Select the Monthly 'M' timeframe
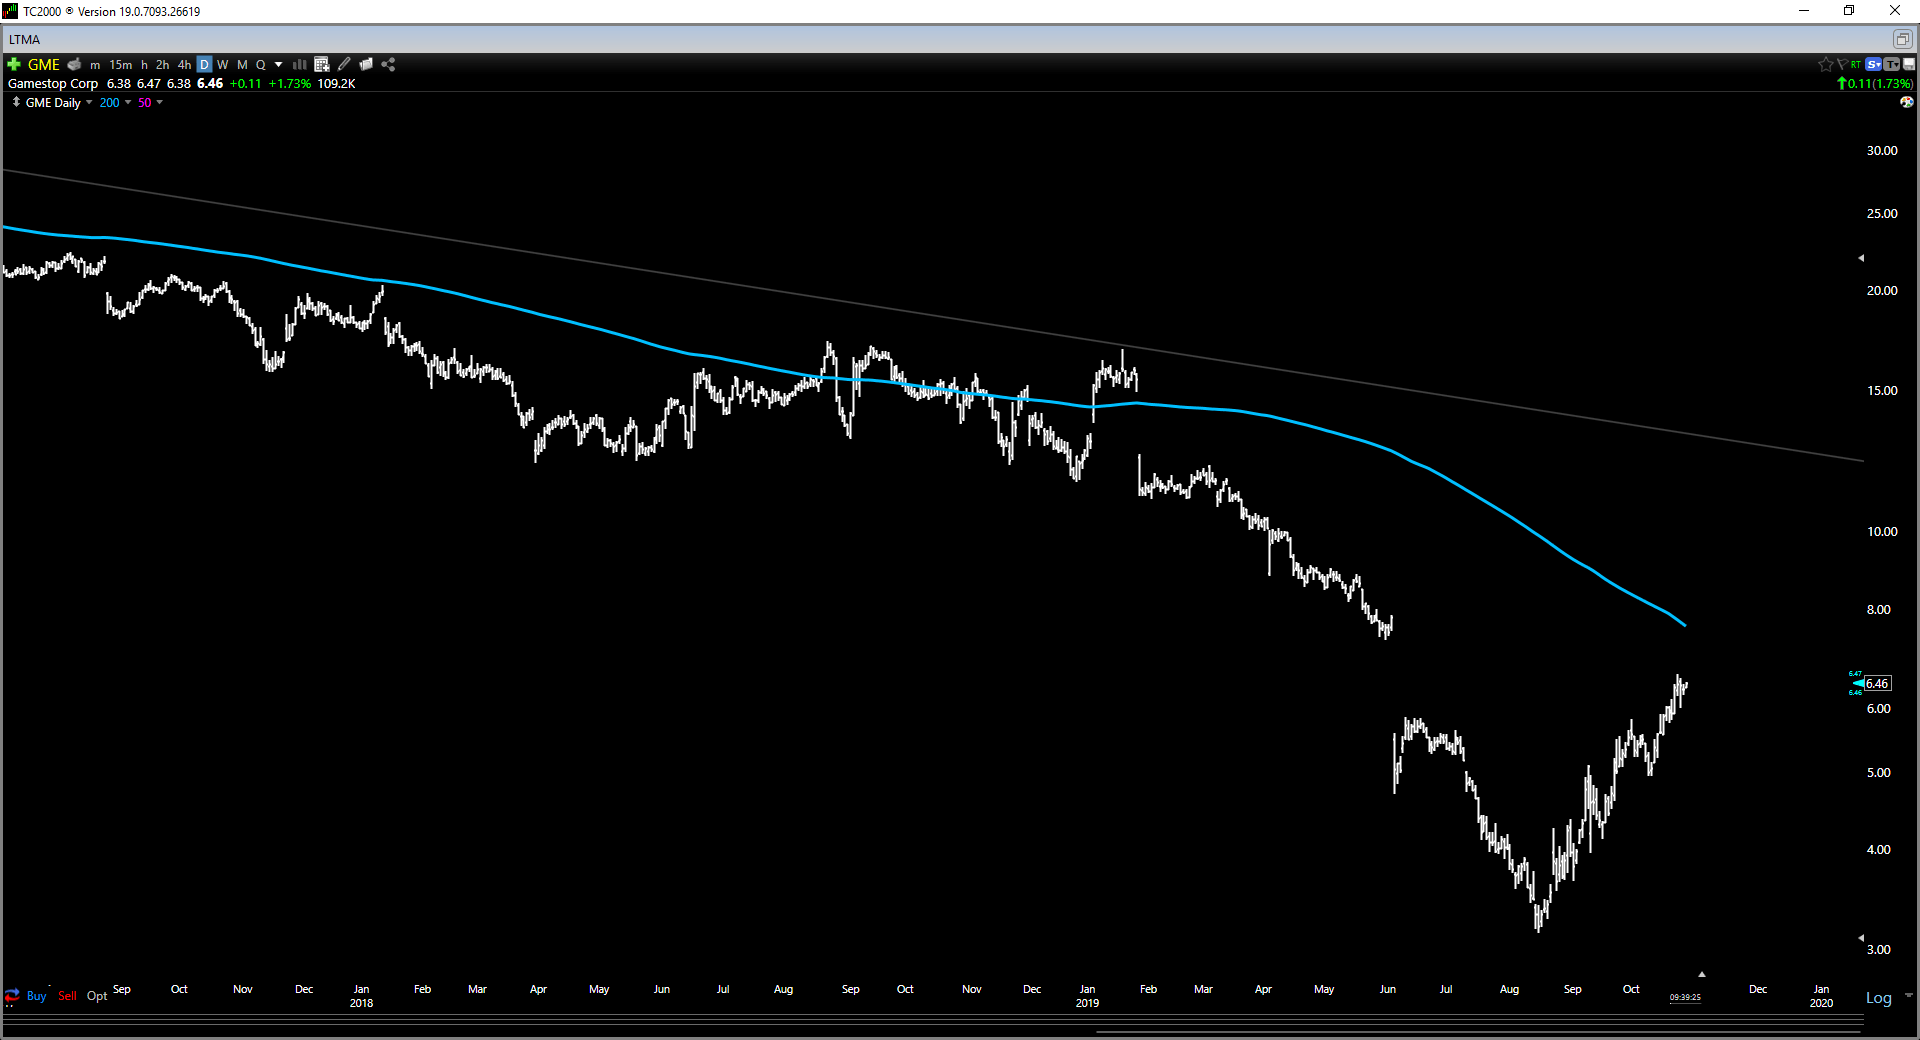Screen dimensions: 1920x1040 pos(242,64)
